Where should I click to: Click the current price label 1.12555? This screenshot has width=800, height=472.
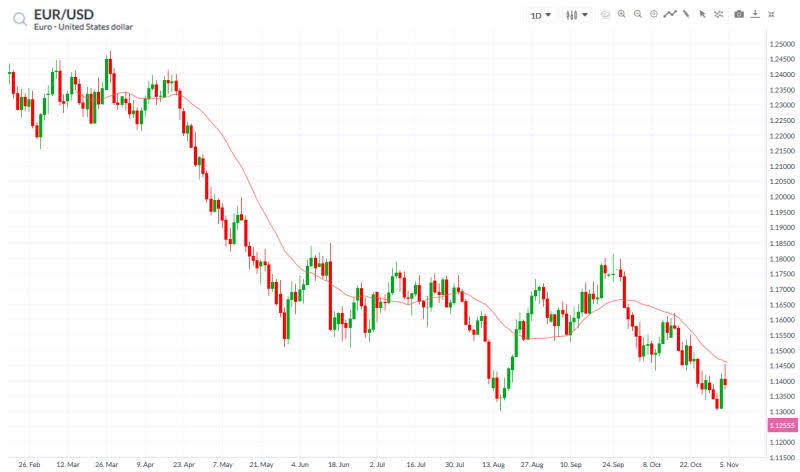(x=780, y=425)
